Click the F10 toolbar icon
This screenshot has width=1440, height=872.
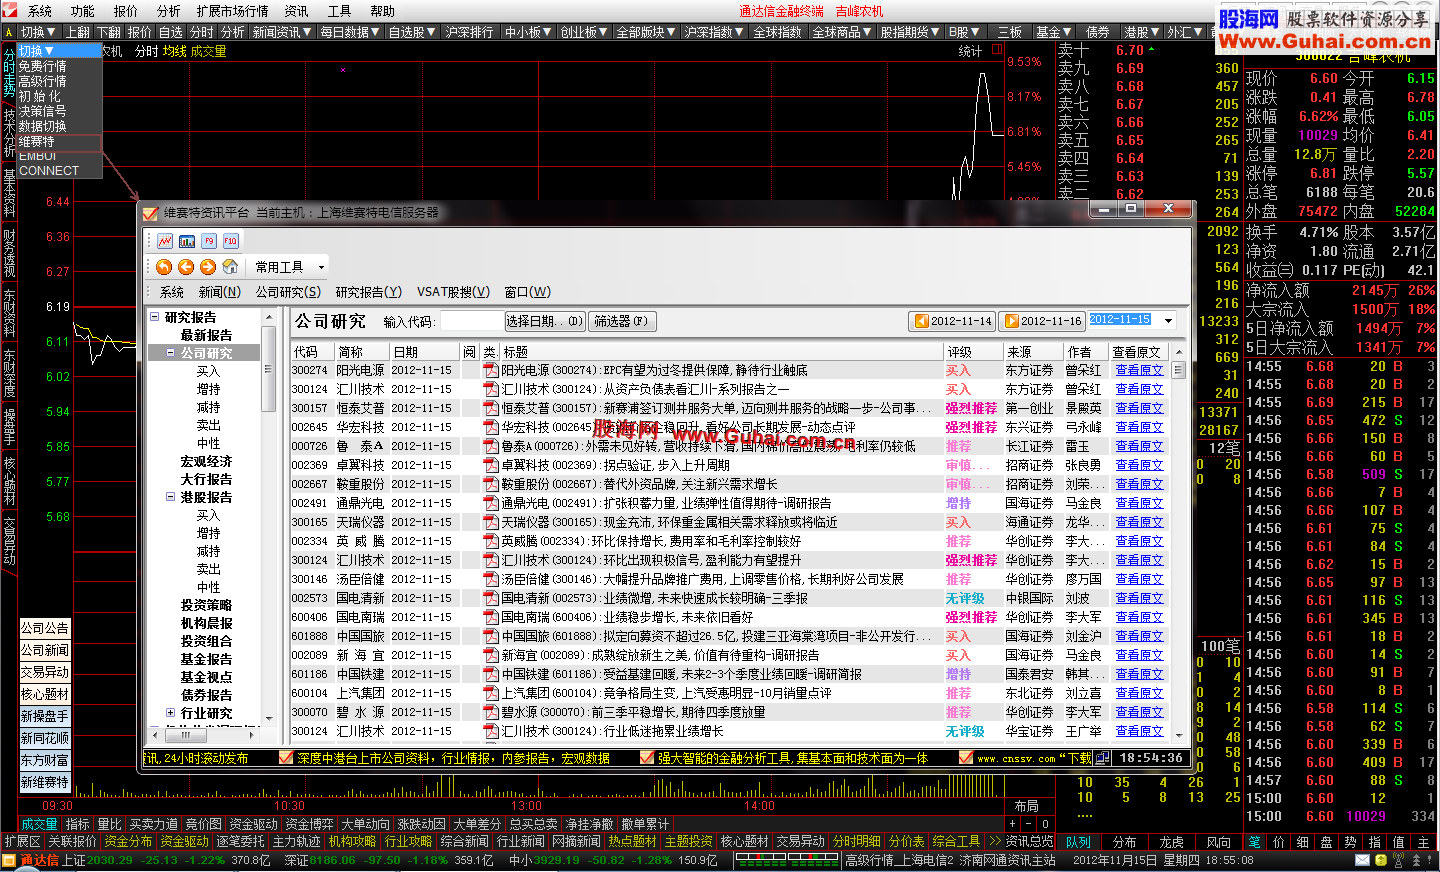pos(230,241)
